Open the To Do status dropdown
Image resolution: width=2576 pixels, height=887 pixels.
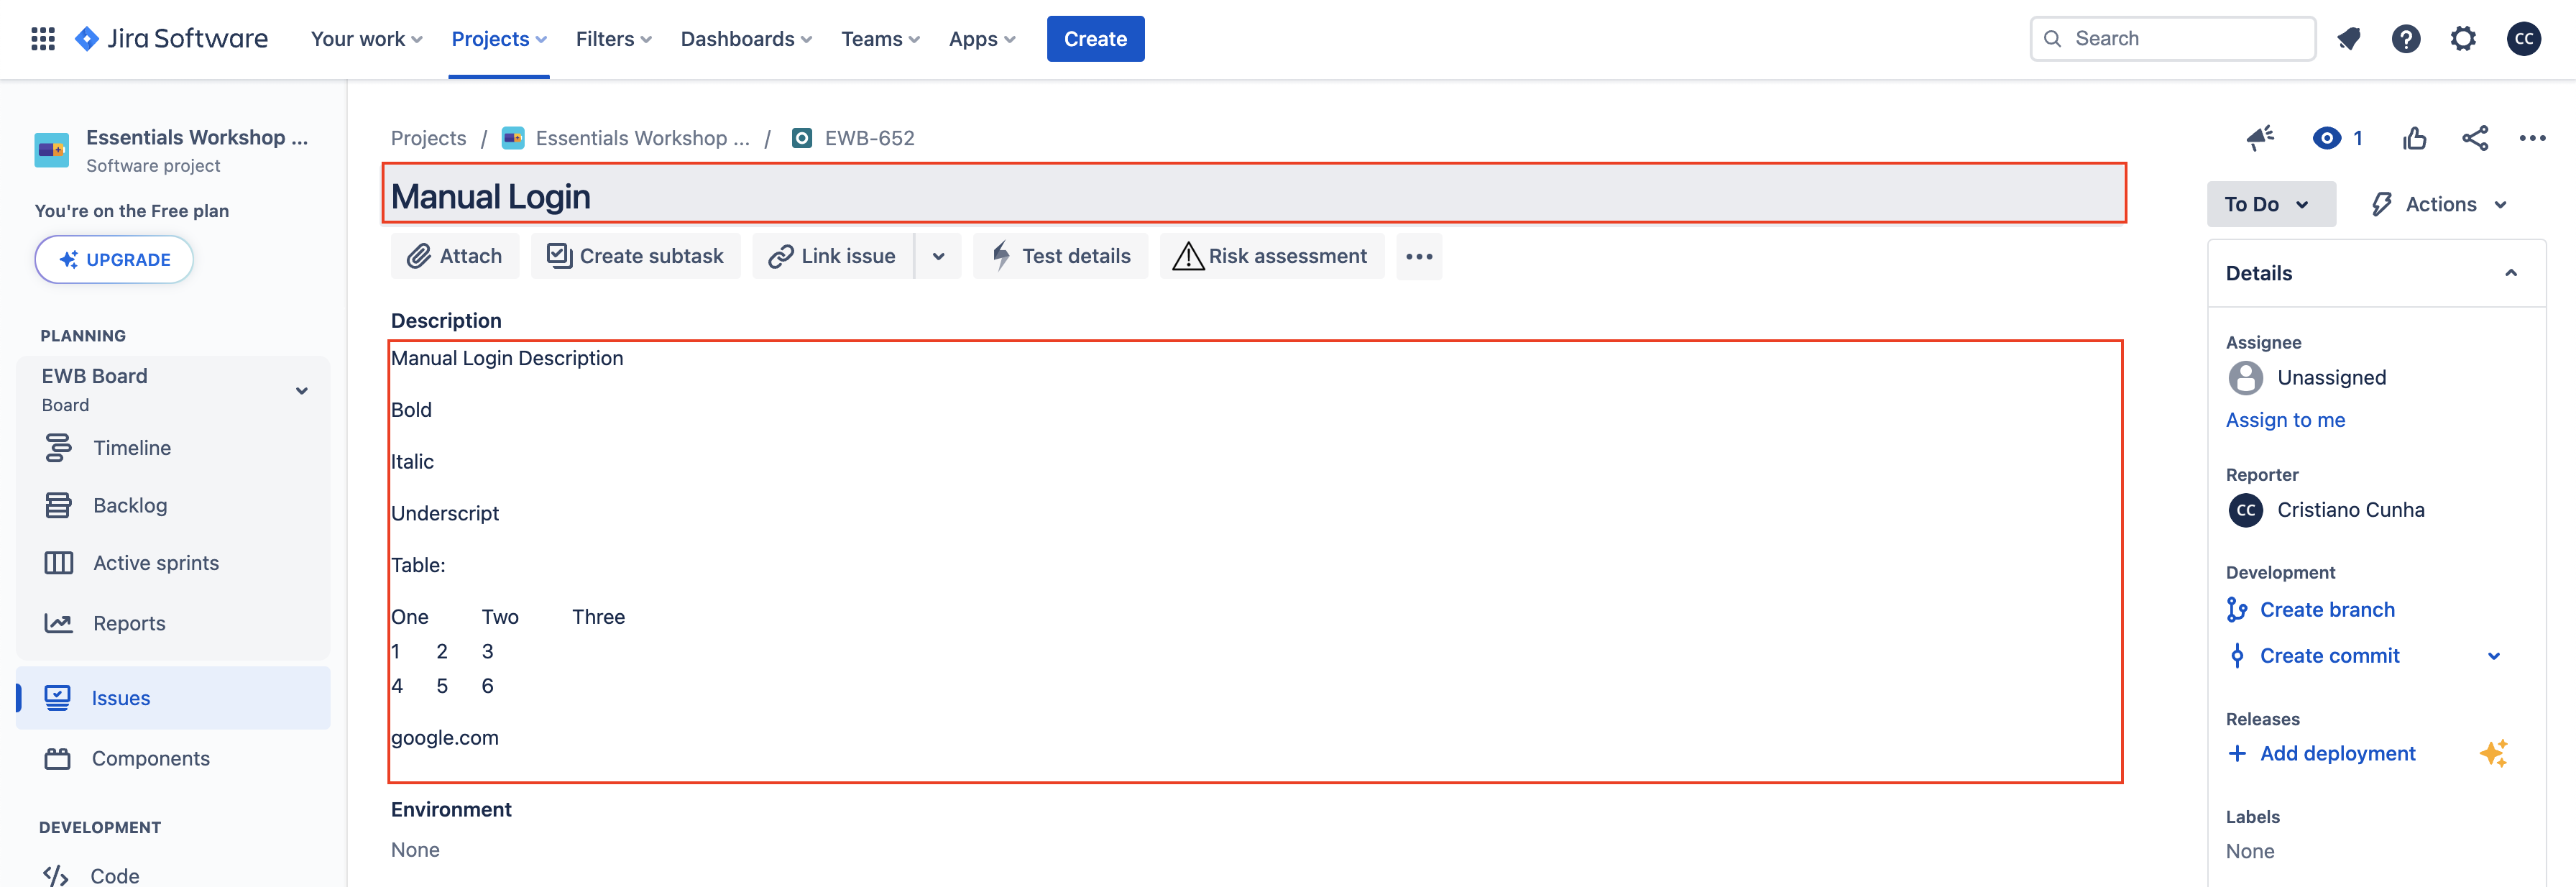pos(2271,204)
